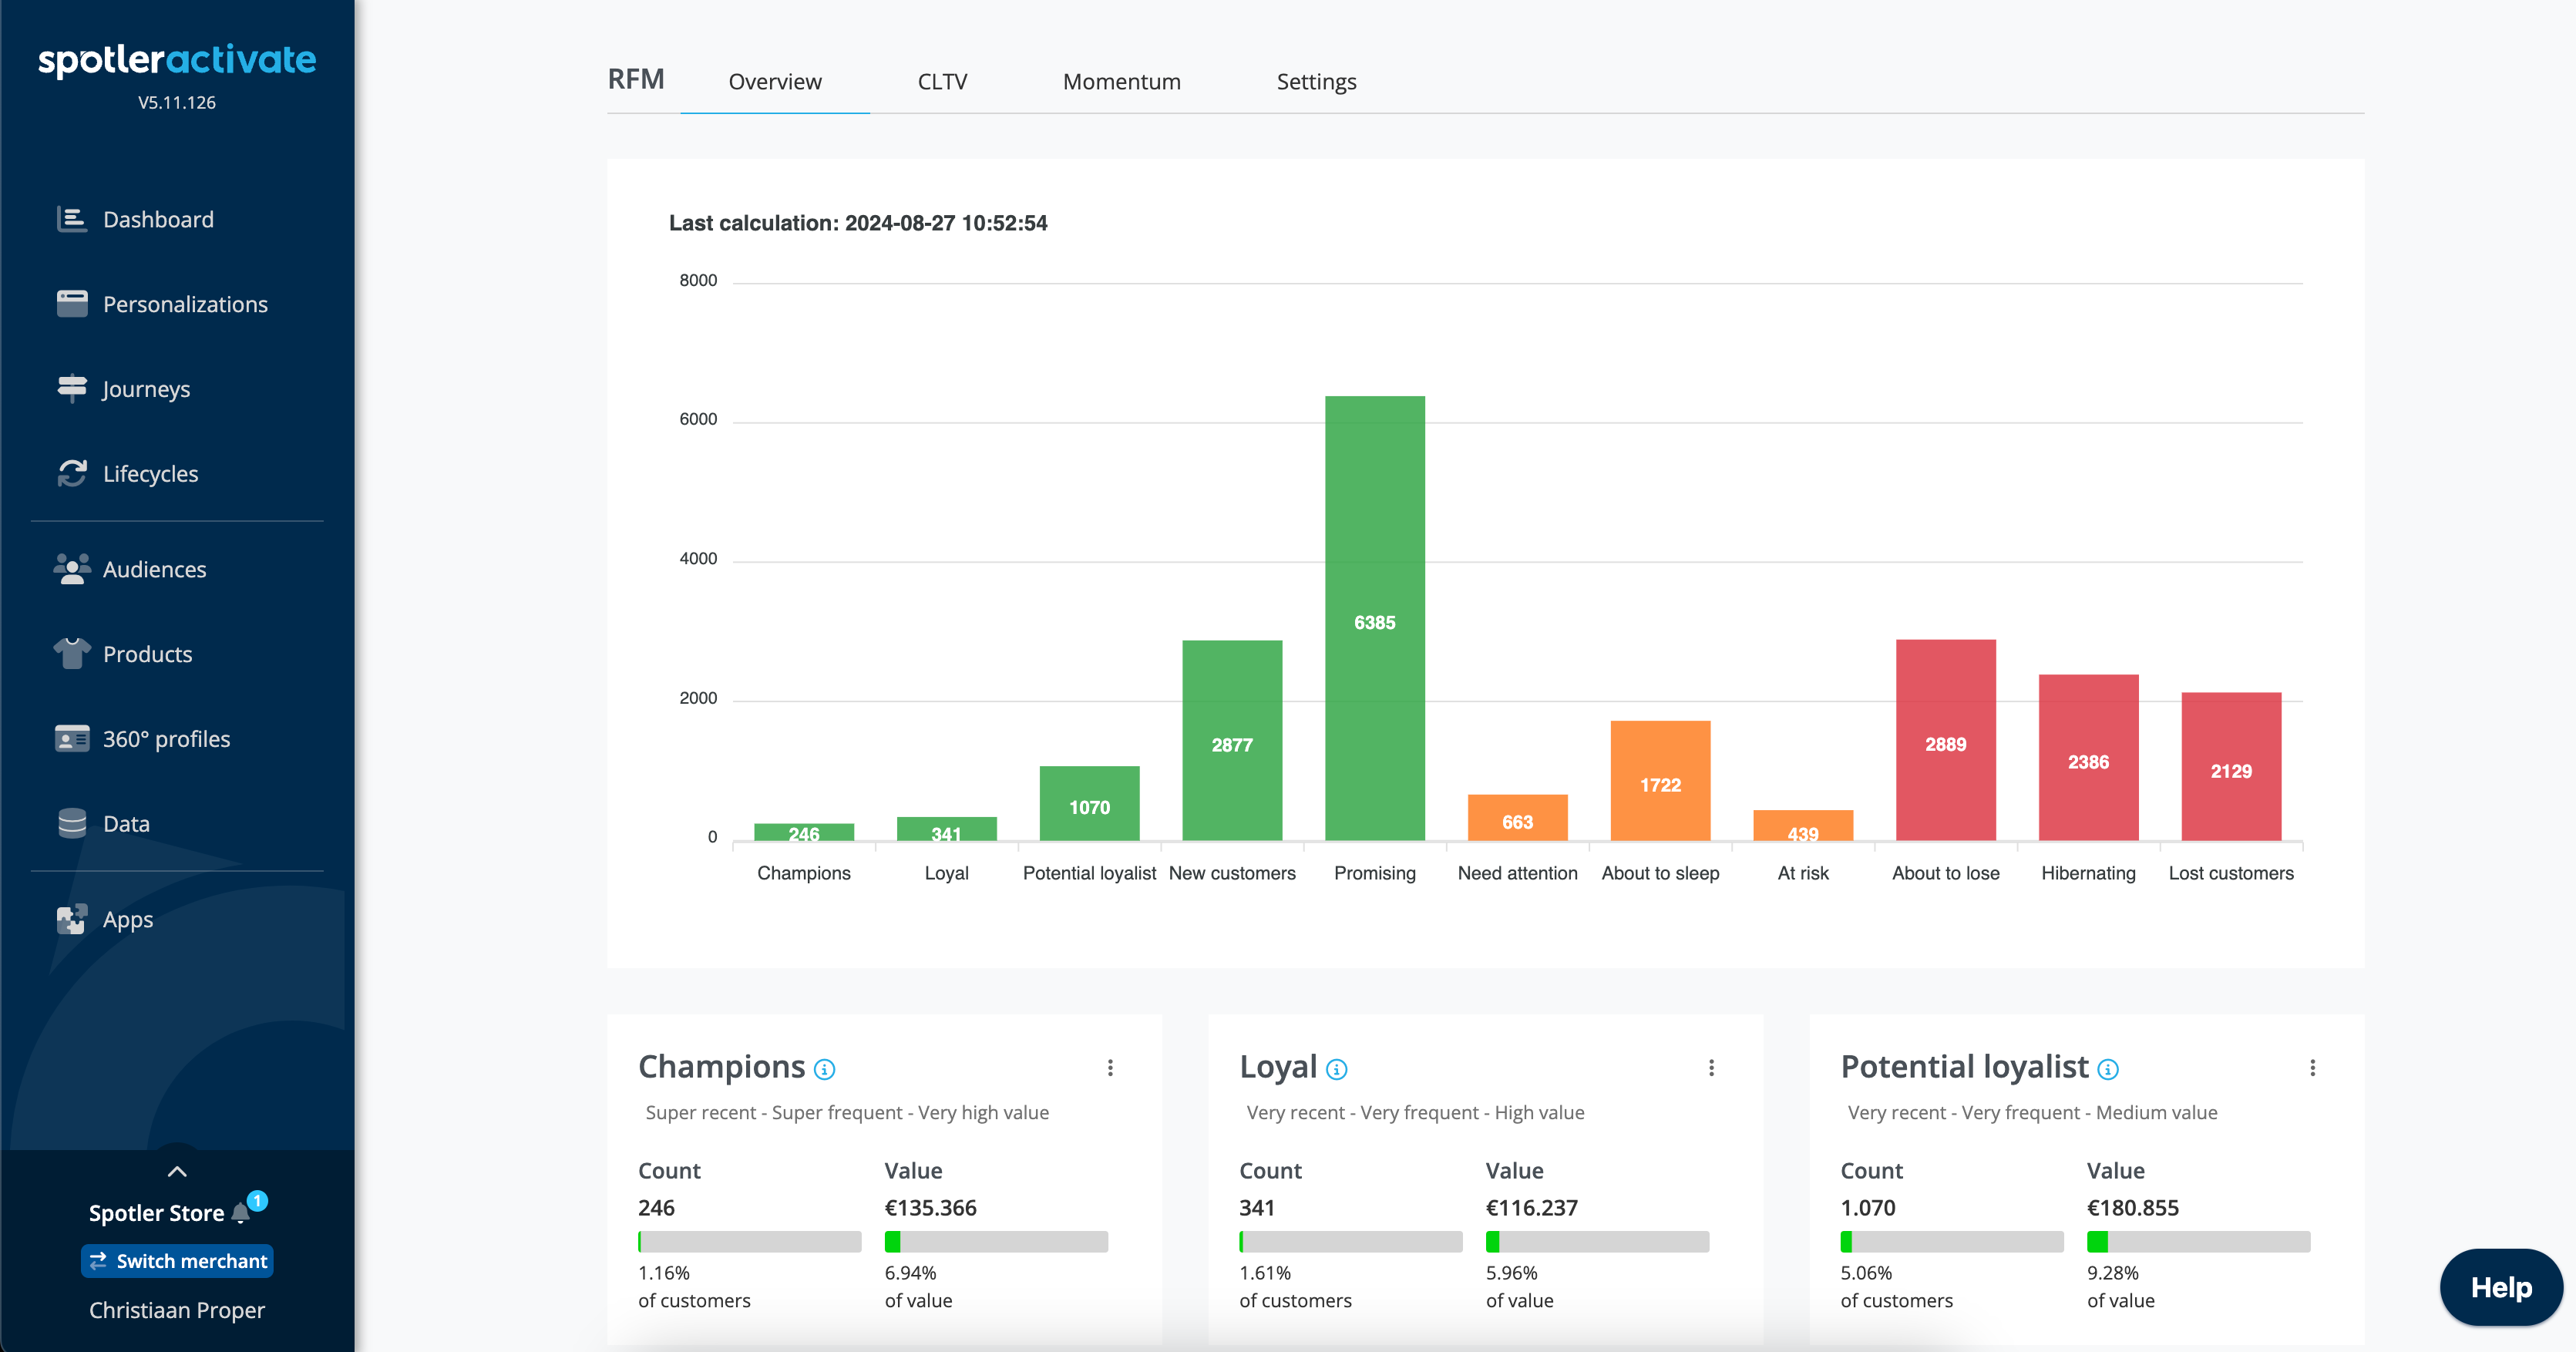Click the €116.237 value in Loyal card
The width and height of the screenshot is (2576, 1352).
tap(1531, 1208)
